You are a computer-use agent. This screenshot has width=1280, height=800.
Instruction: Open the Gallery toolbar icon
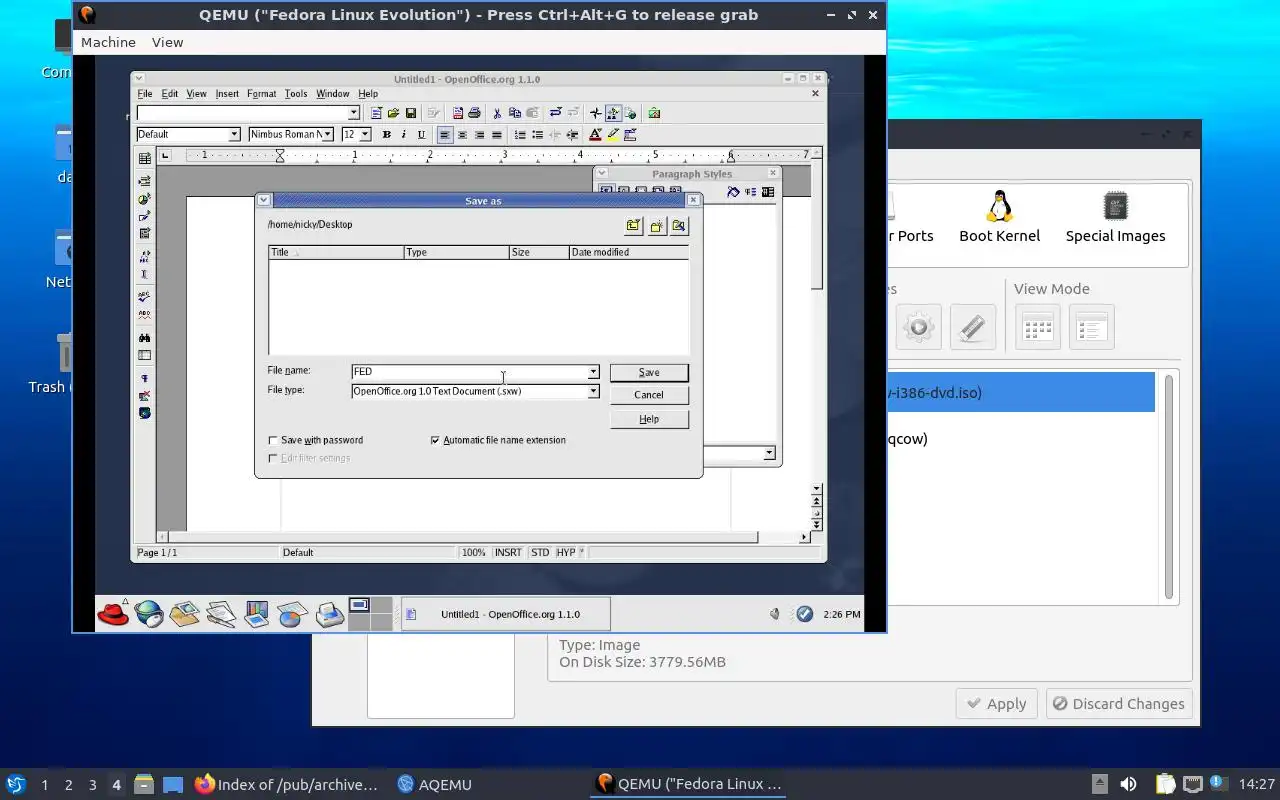click(654, 113)
